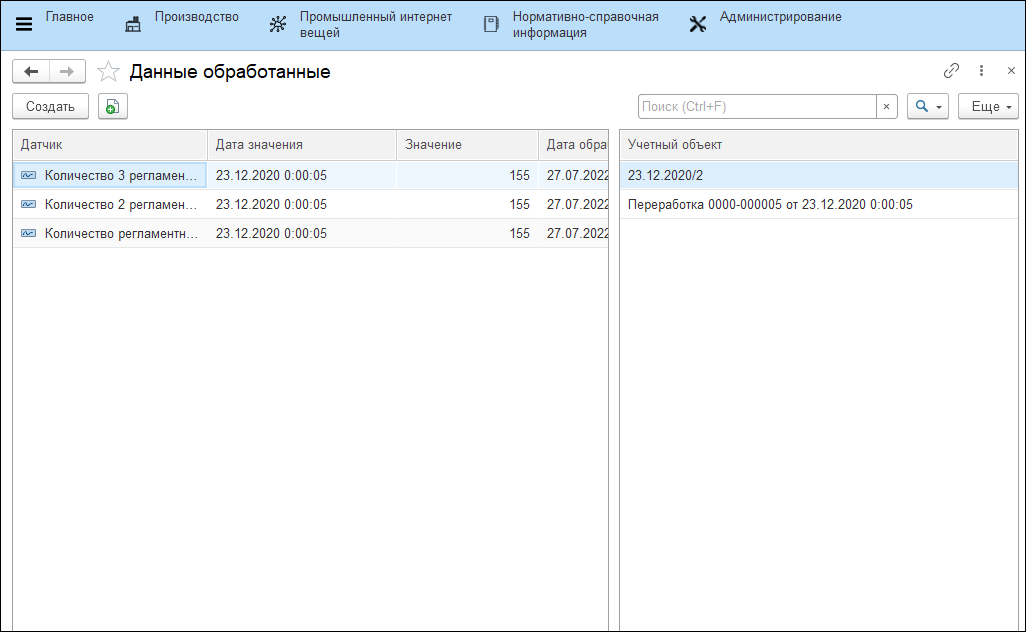Screen dimensions: 1026x632
Task: Sort by the Датчик column header
Action: 108,145
